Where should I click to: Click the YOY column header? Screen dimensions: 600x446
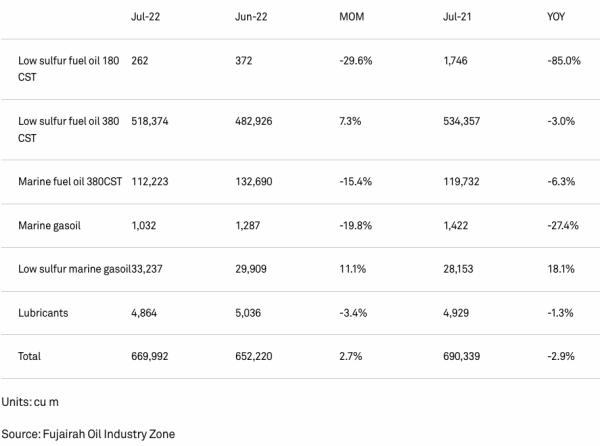coord(556,17)
